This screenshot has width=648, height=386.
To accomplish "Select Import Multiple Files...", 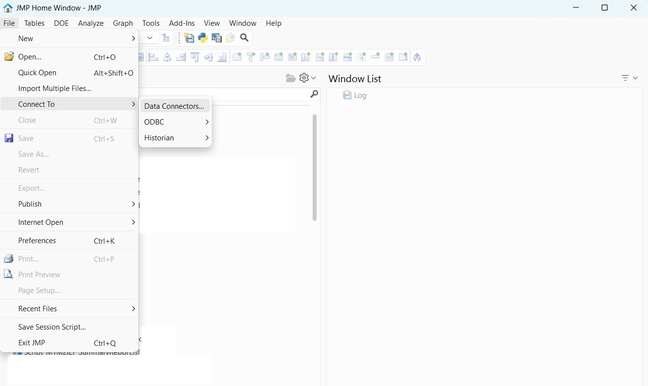I will [69, 88].
